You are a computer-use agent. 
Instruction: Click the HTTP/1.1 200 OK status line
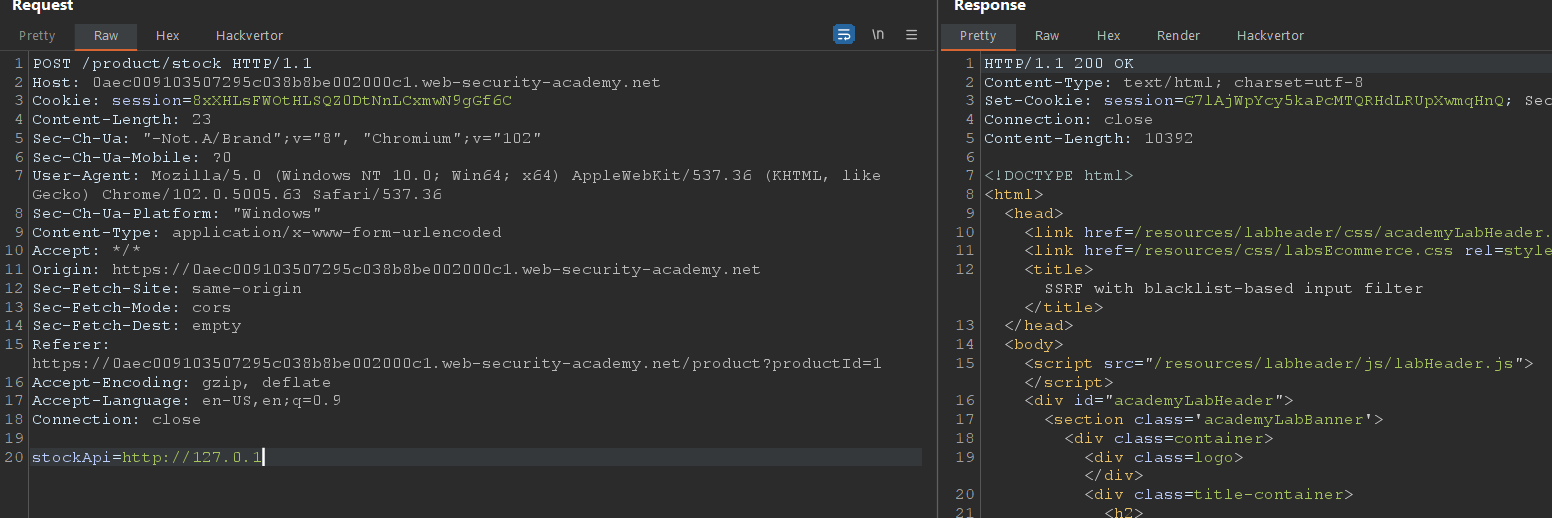(1059, 63)
